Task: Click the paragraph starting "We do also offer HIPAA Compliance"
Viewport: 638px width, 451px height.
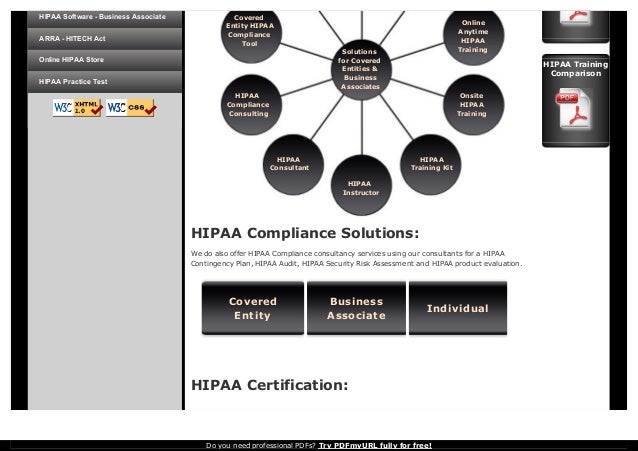Action: (x=356, y=258)
